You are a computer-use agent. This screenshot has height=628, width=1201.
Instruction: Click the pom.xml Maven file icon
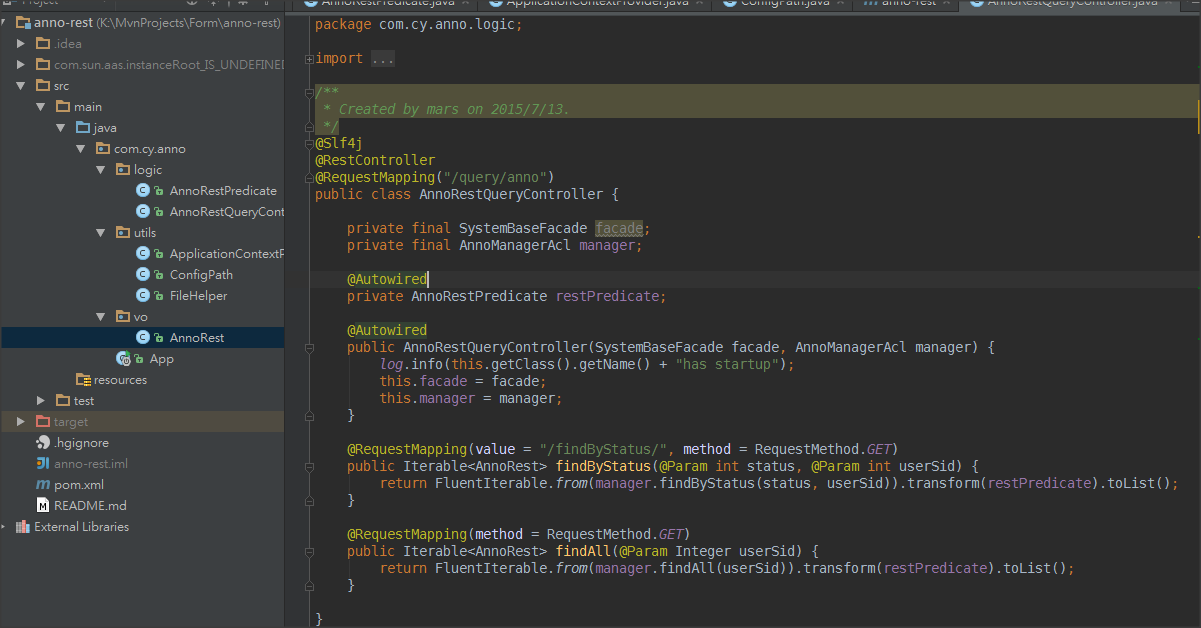point(43,484)
